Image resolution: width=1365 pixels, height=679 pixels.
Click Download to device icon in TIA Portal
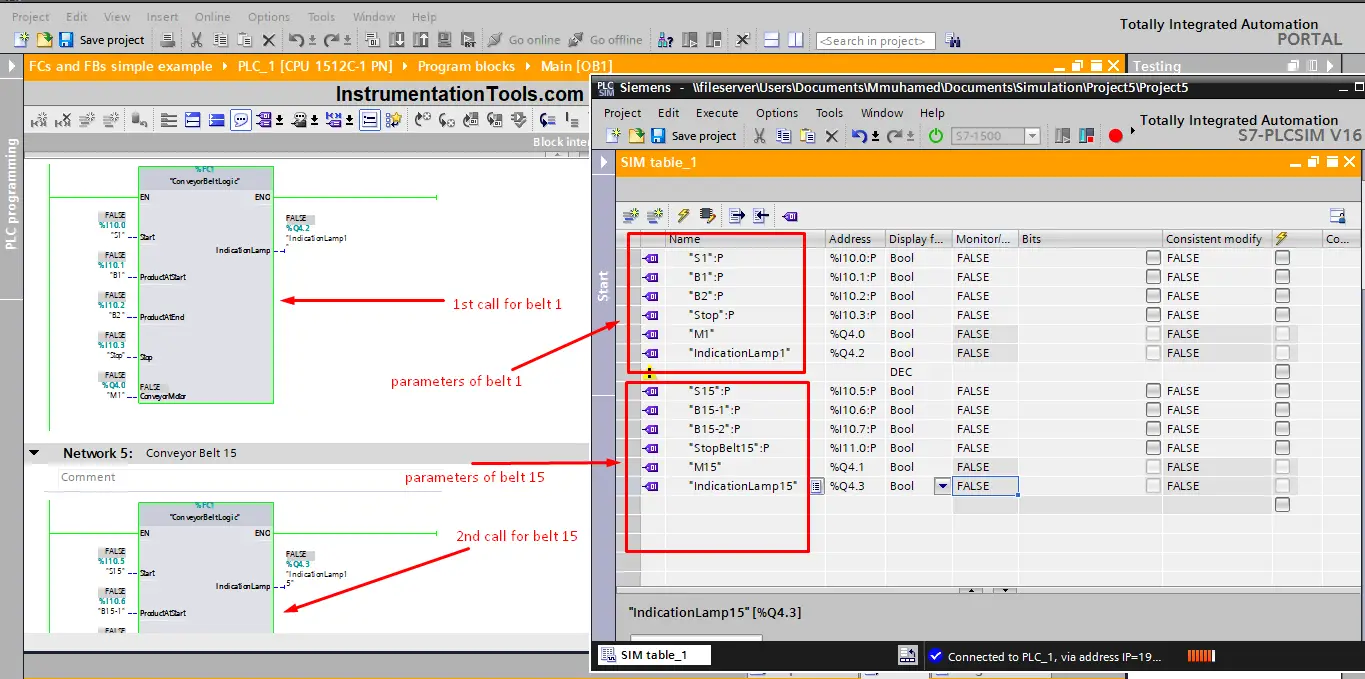tap(396, 40)
